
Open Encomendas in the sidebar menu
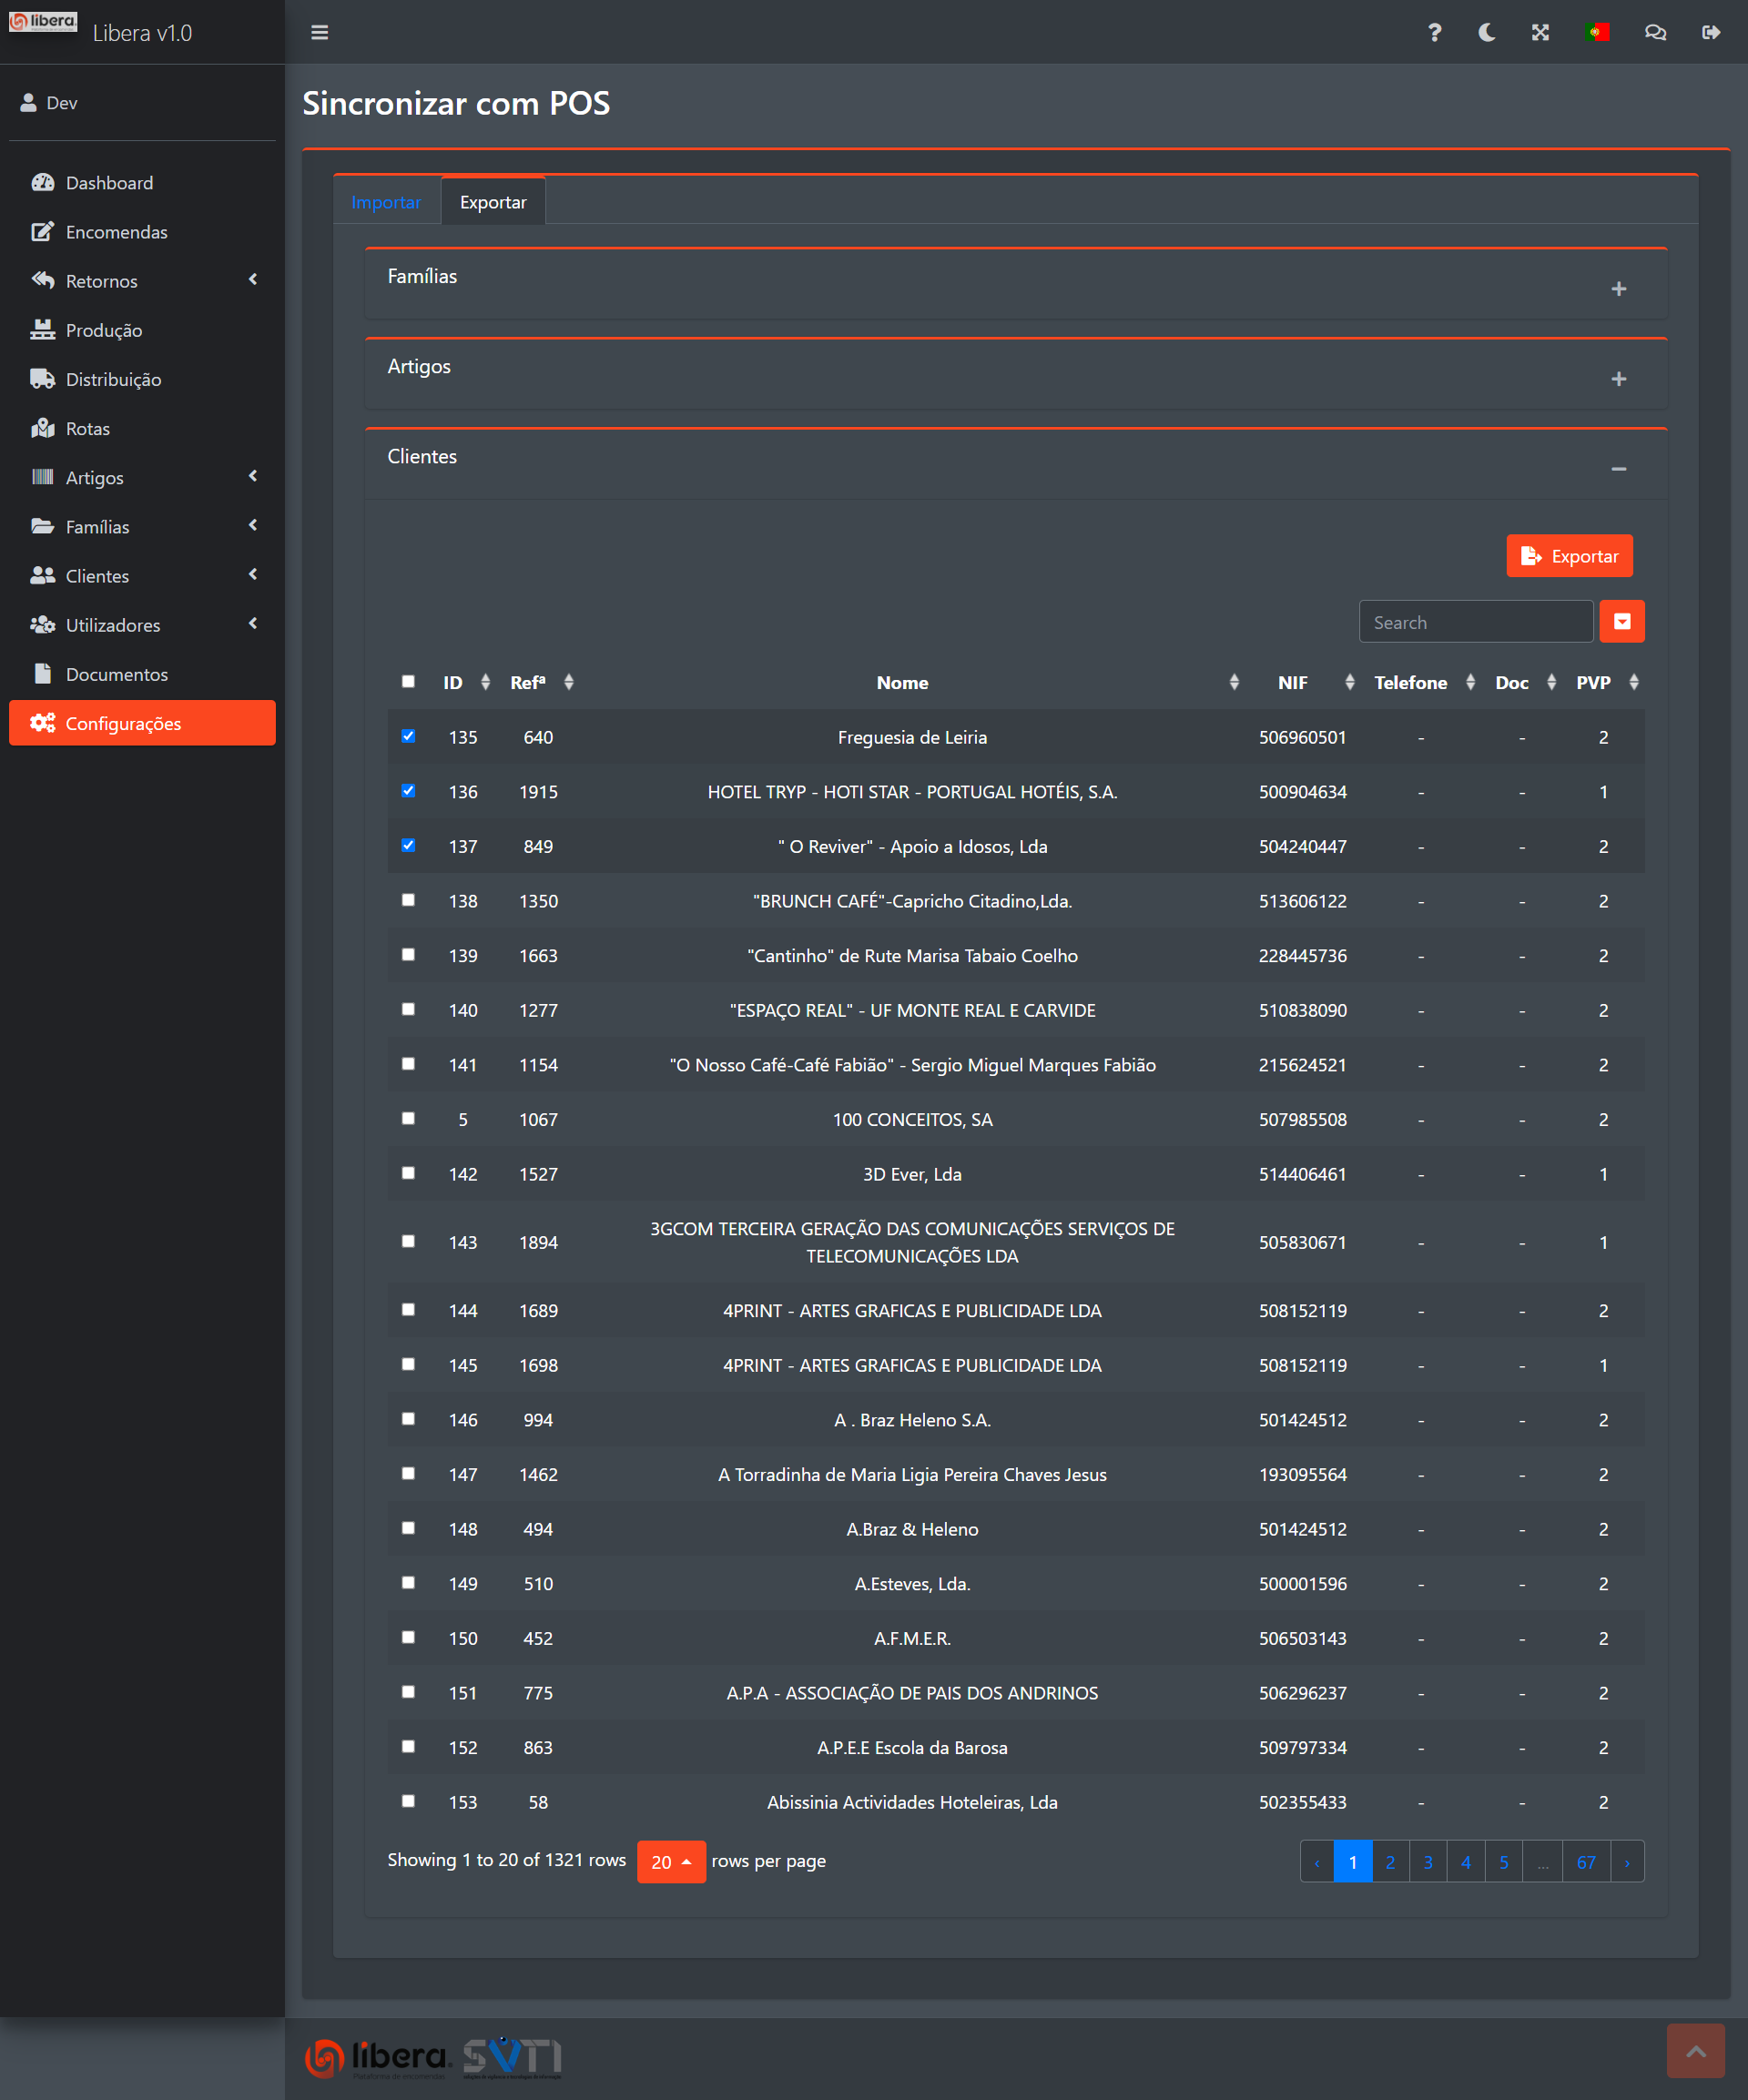pyautogui.click(x=116, y=232)
